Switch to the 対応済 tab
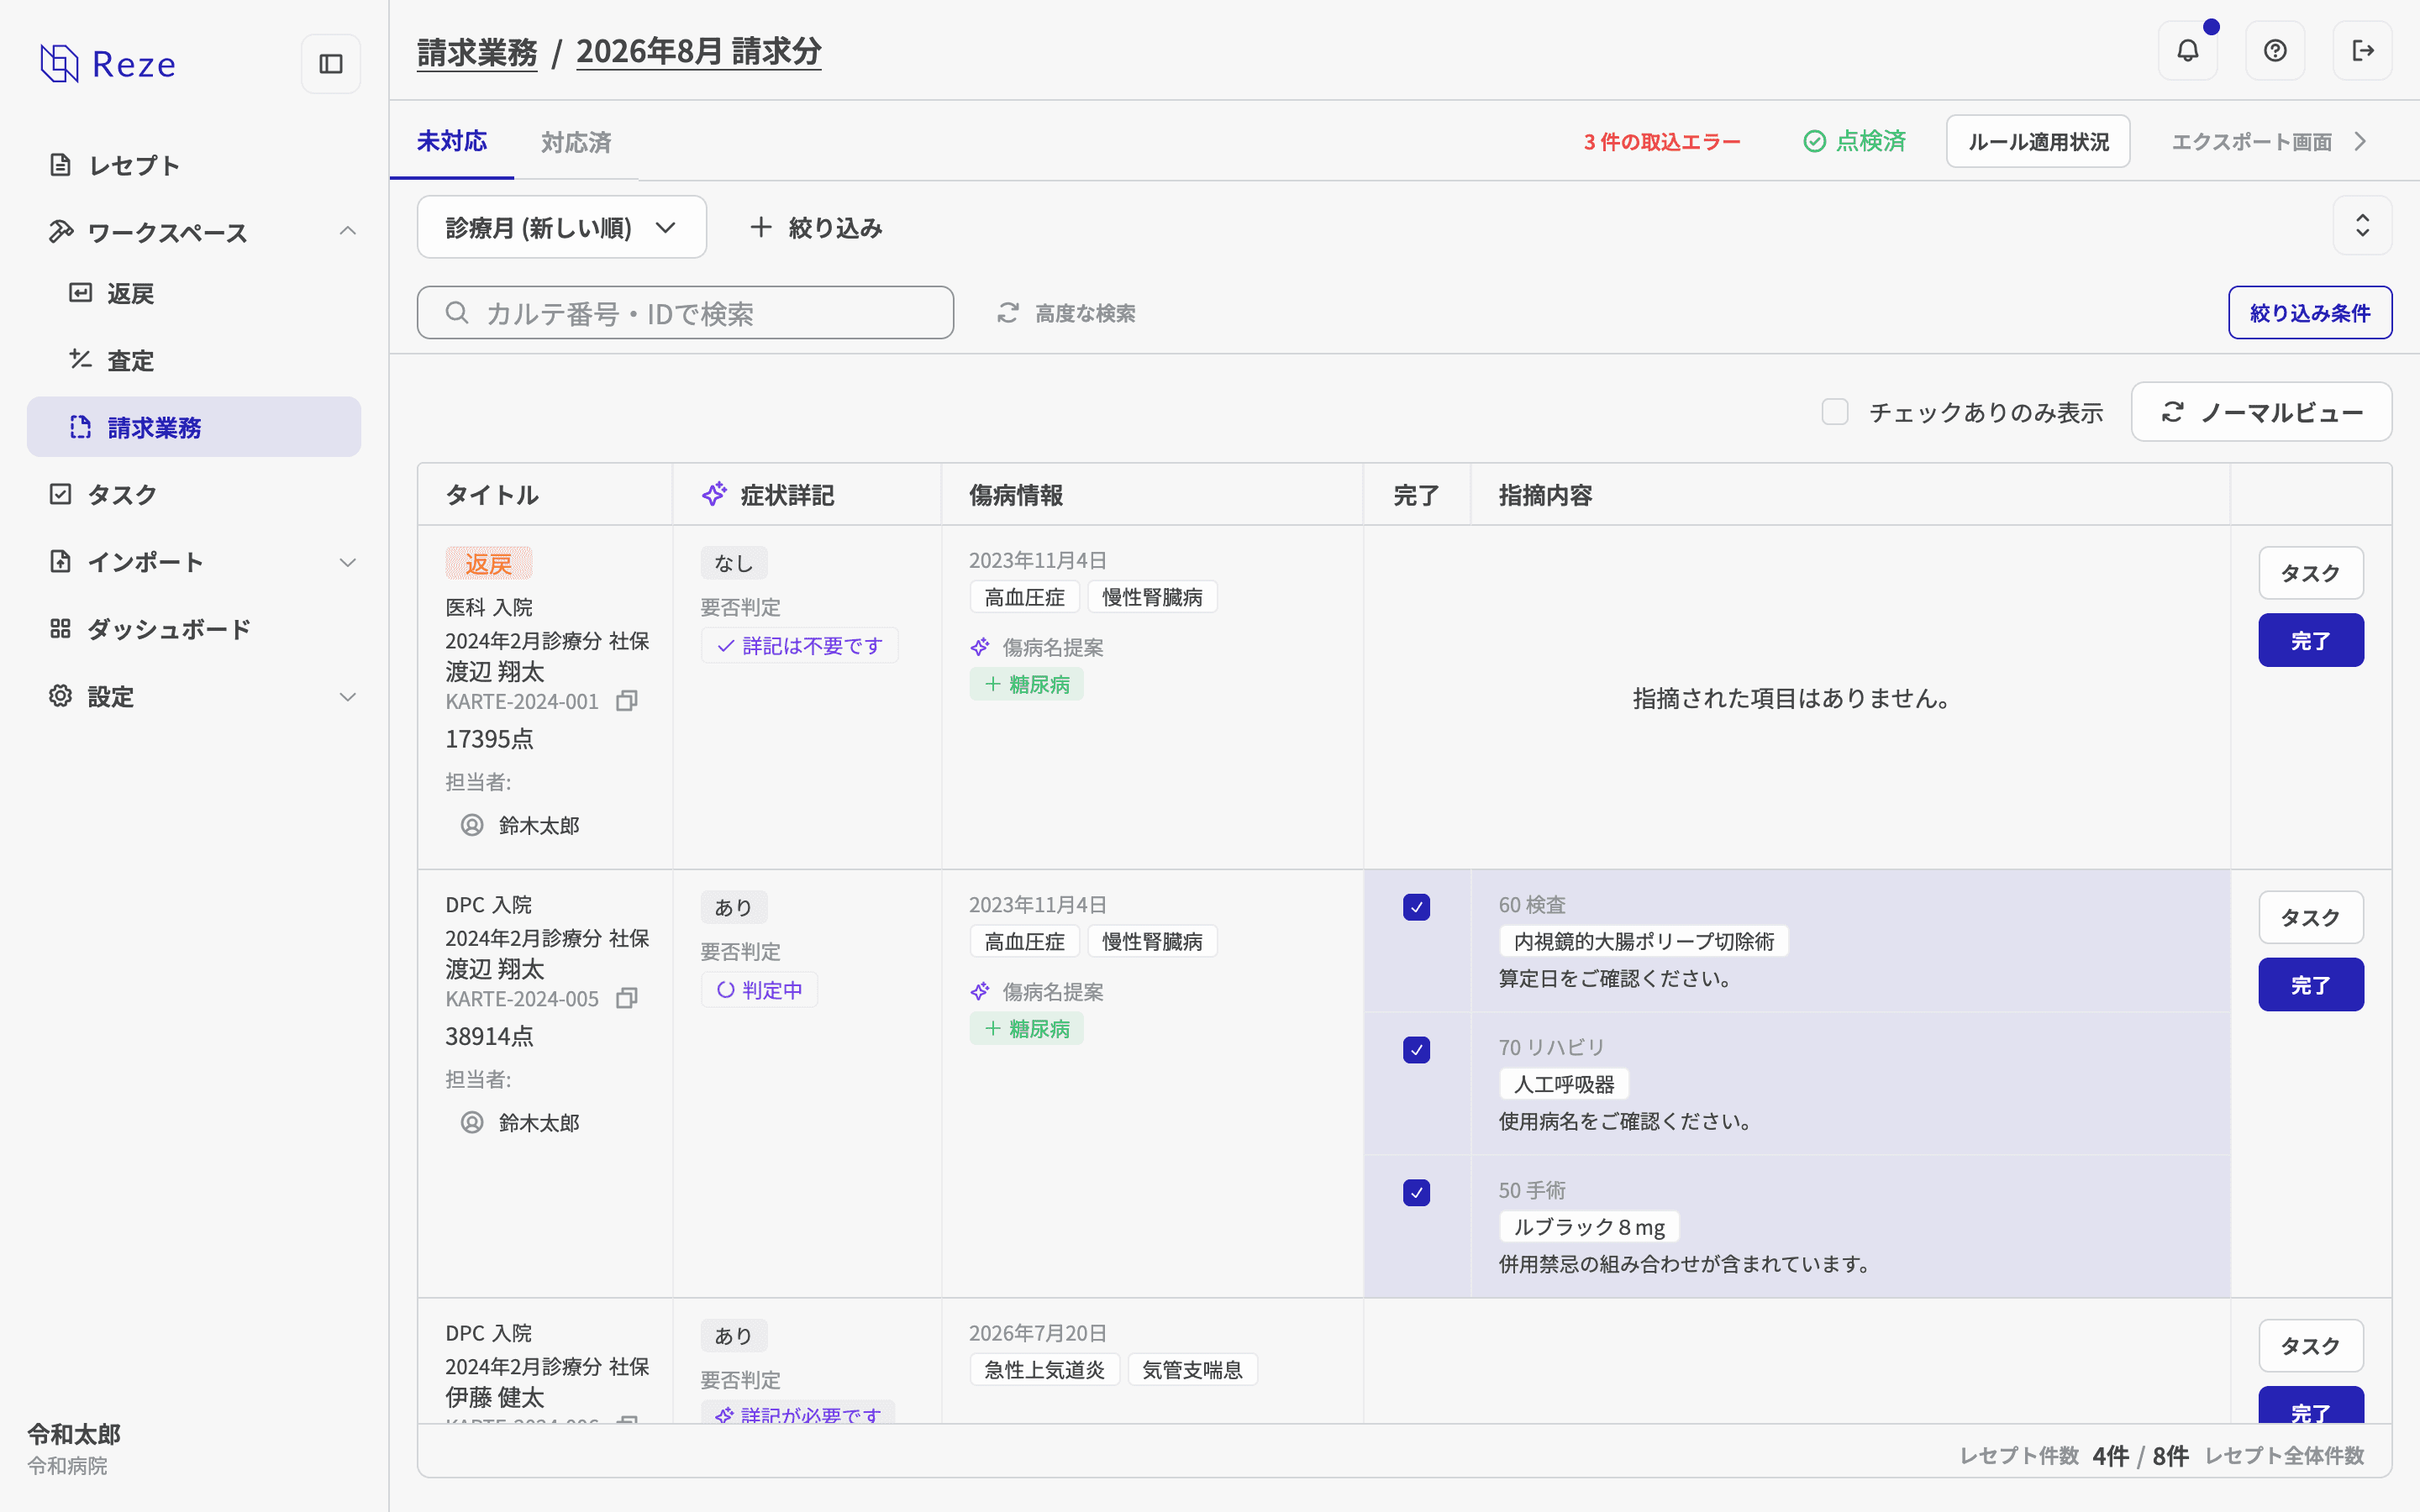 coord(576,142)
